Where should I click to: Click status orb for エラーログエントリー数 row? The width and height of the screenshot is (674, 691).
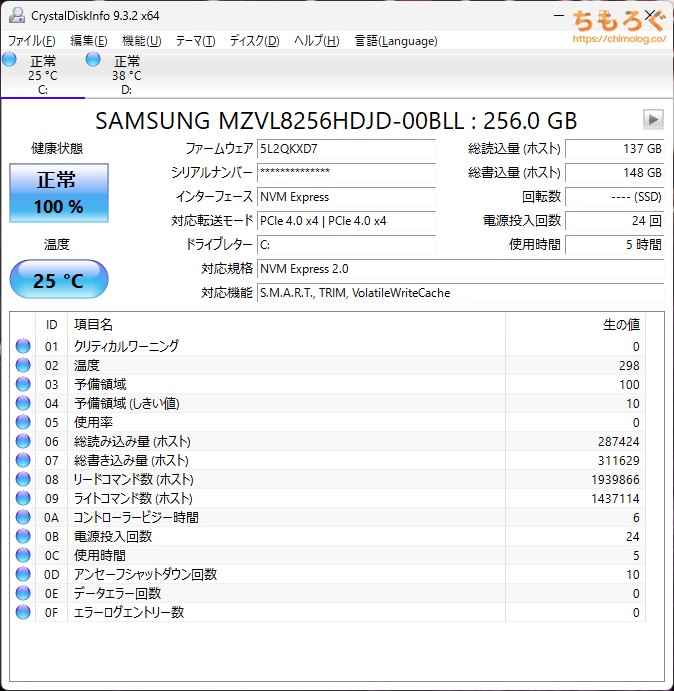(23, 612)
